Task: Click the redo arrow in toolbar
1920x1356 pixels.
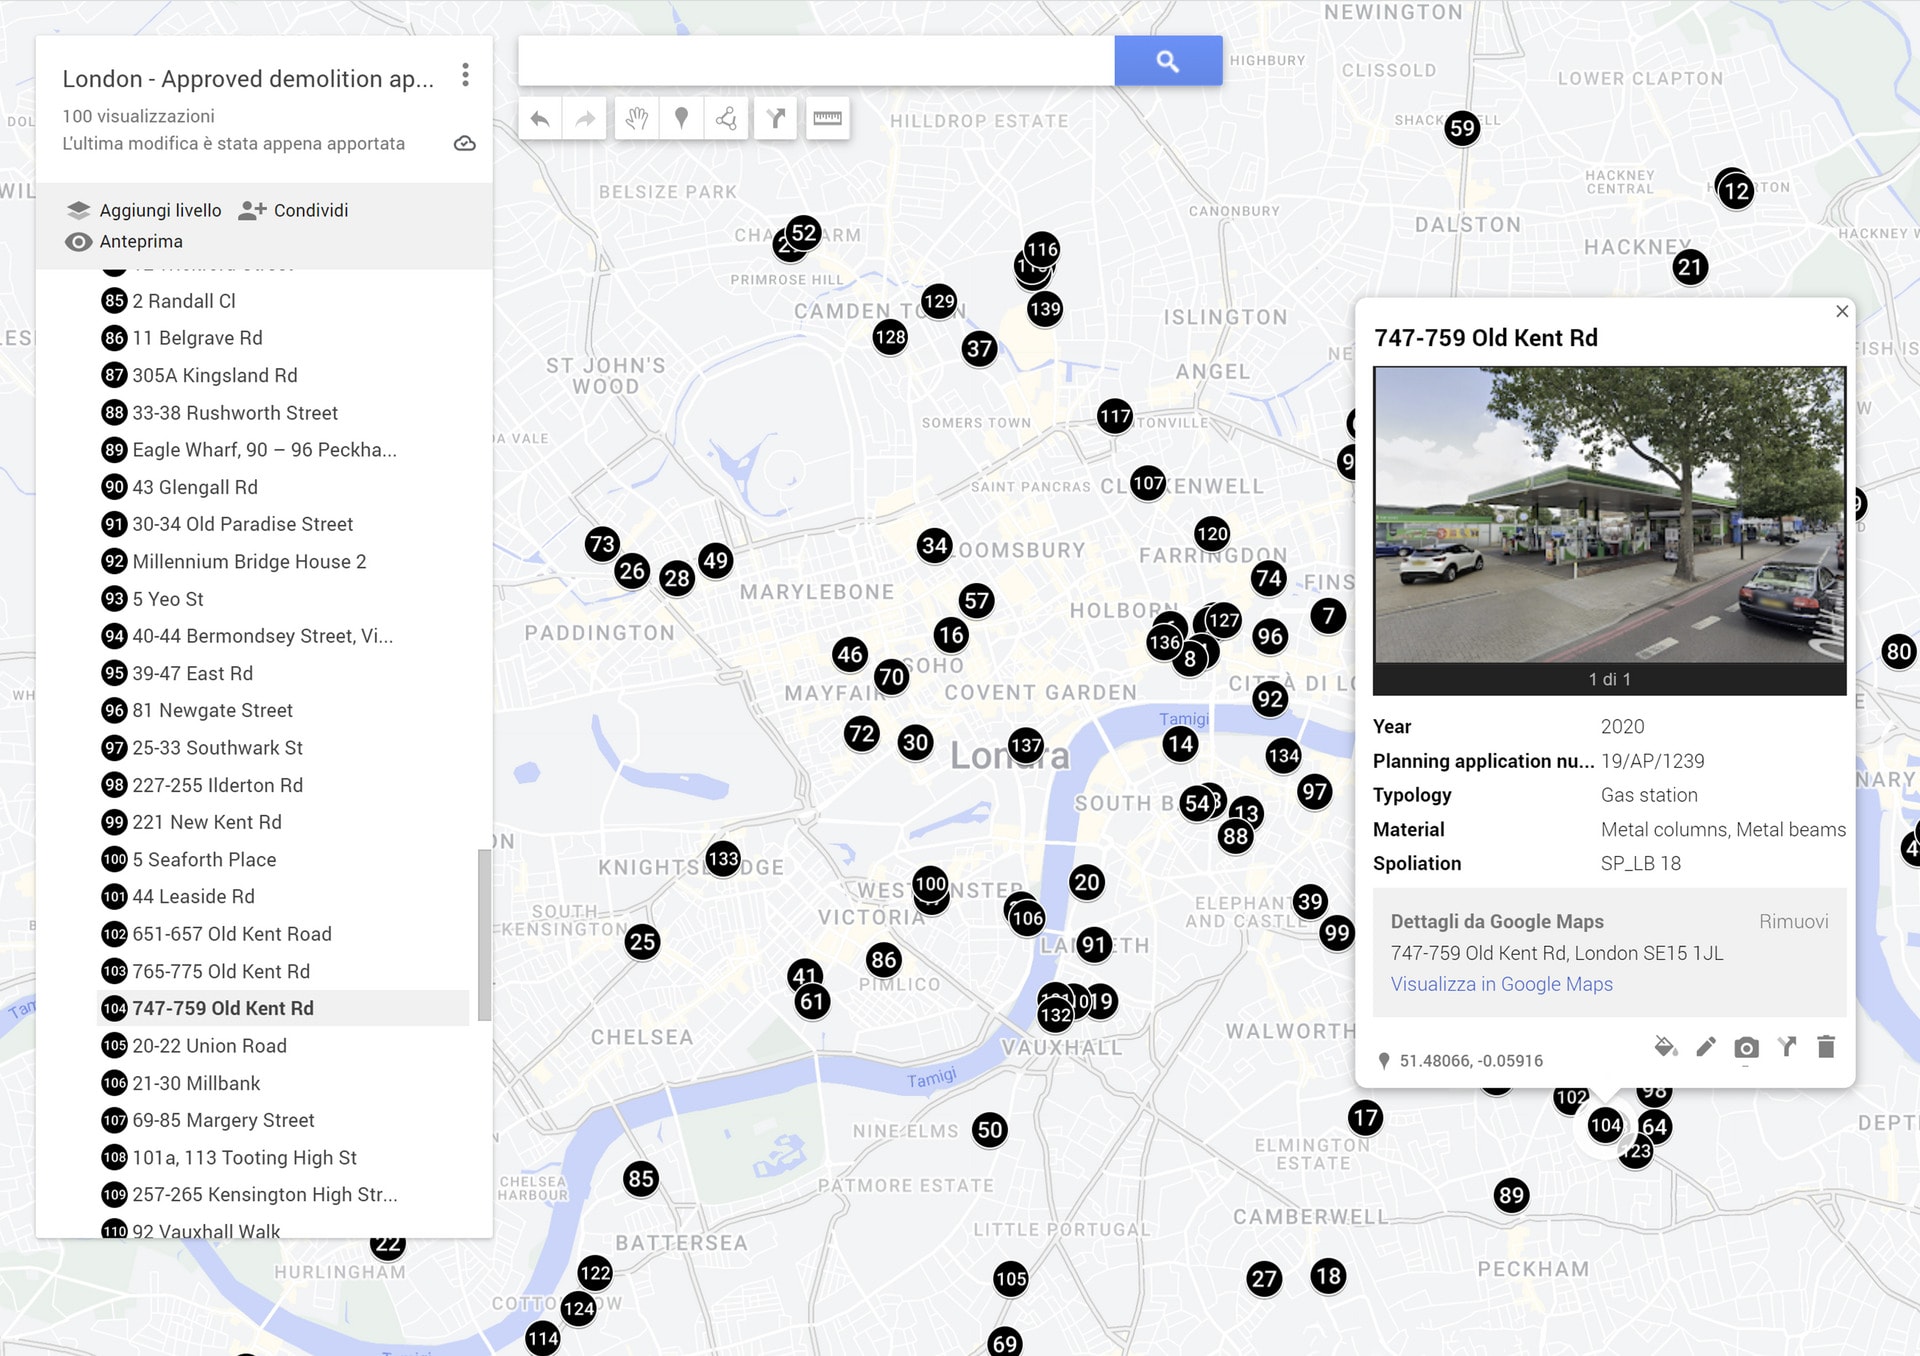Action: click(x=585, y=119)
